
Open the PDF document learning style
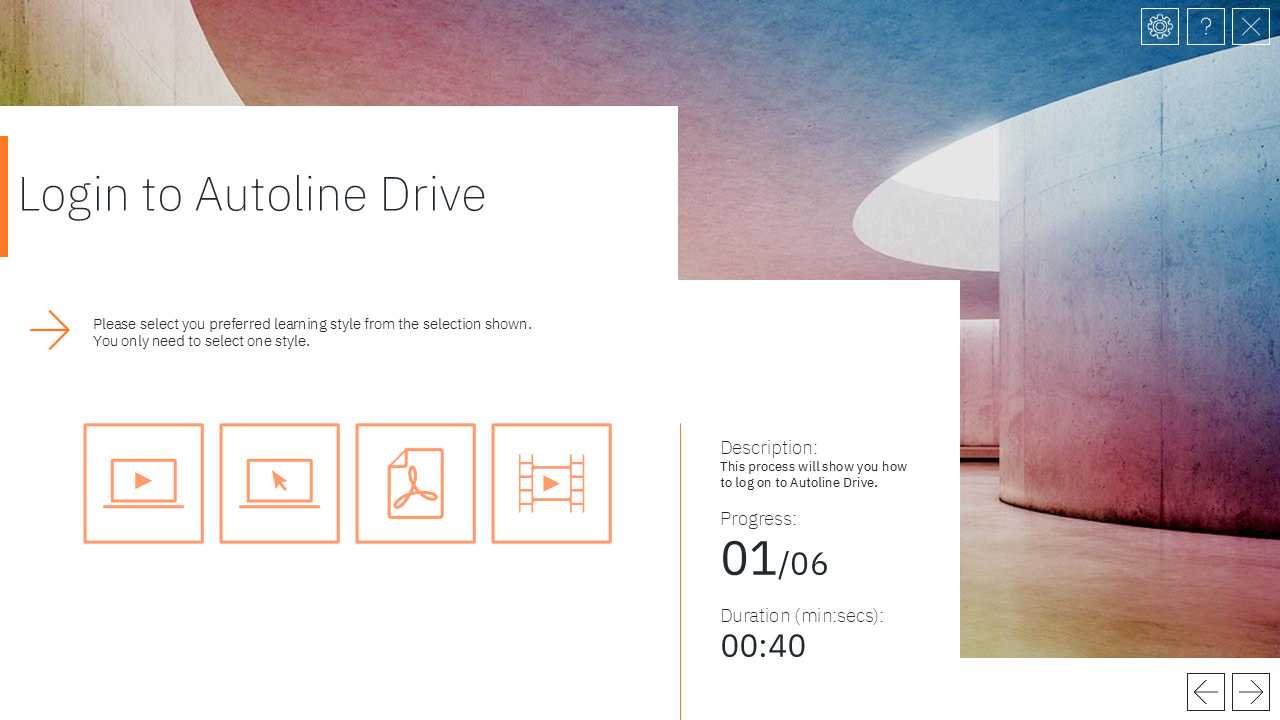415,484
